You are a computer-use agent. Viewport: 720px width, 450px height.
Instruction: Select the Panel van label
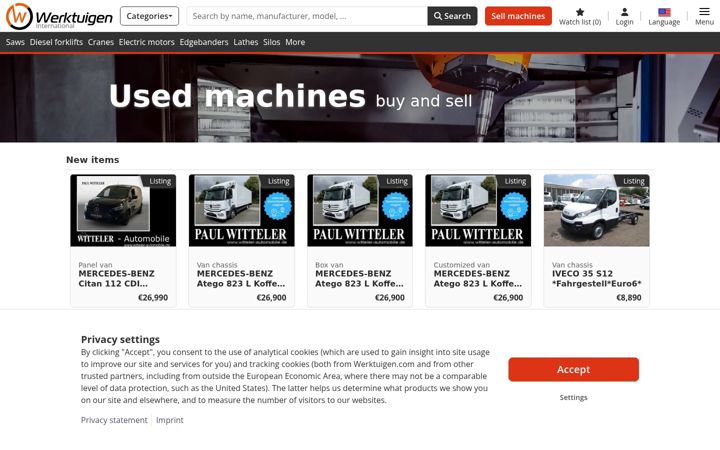95,265
